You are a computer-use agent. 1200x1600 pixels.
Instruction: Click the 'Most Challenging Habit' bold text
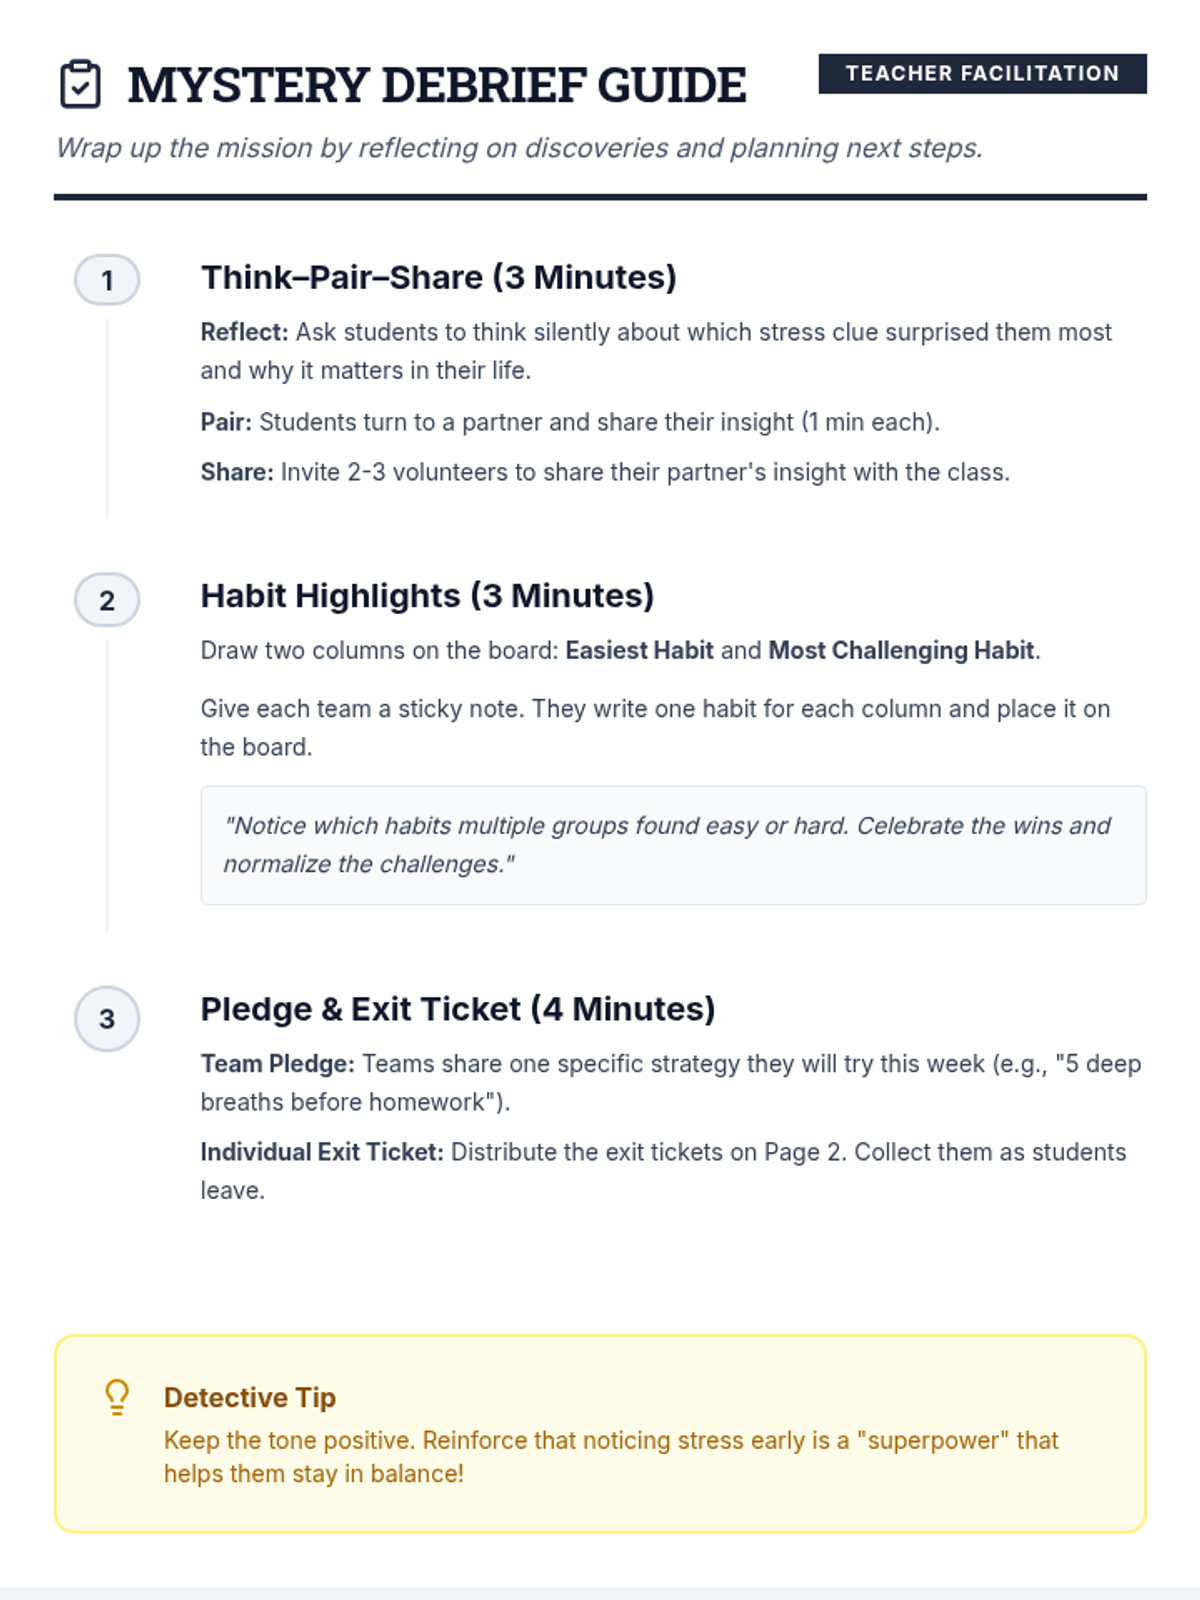click(900, 650)
